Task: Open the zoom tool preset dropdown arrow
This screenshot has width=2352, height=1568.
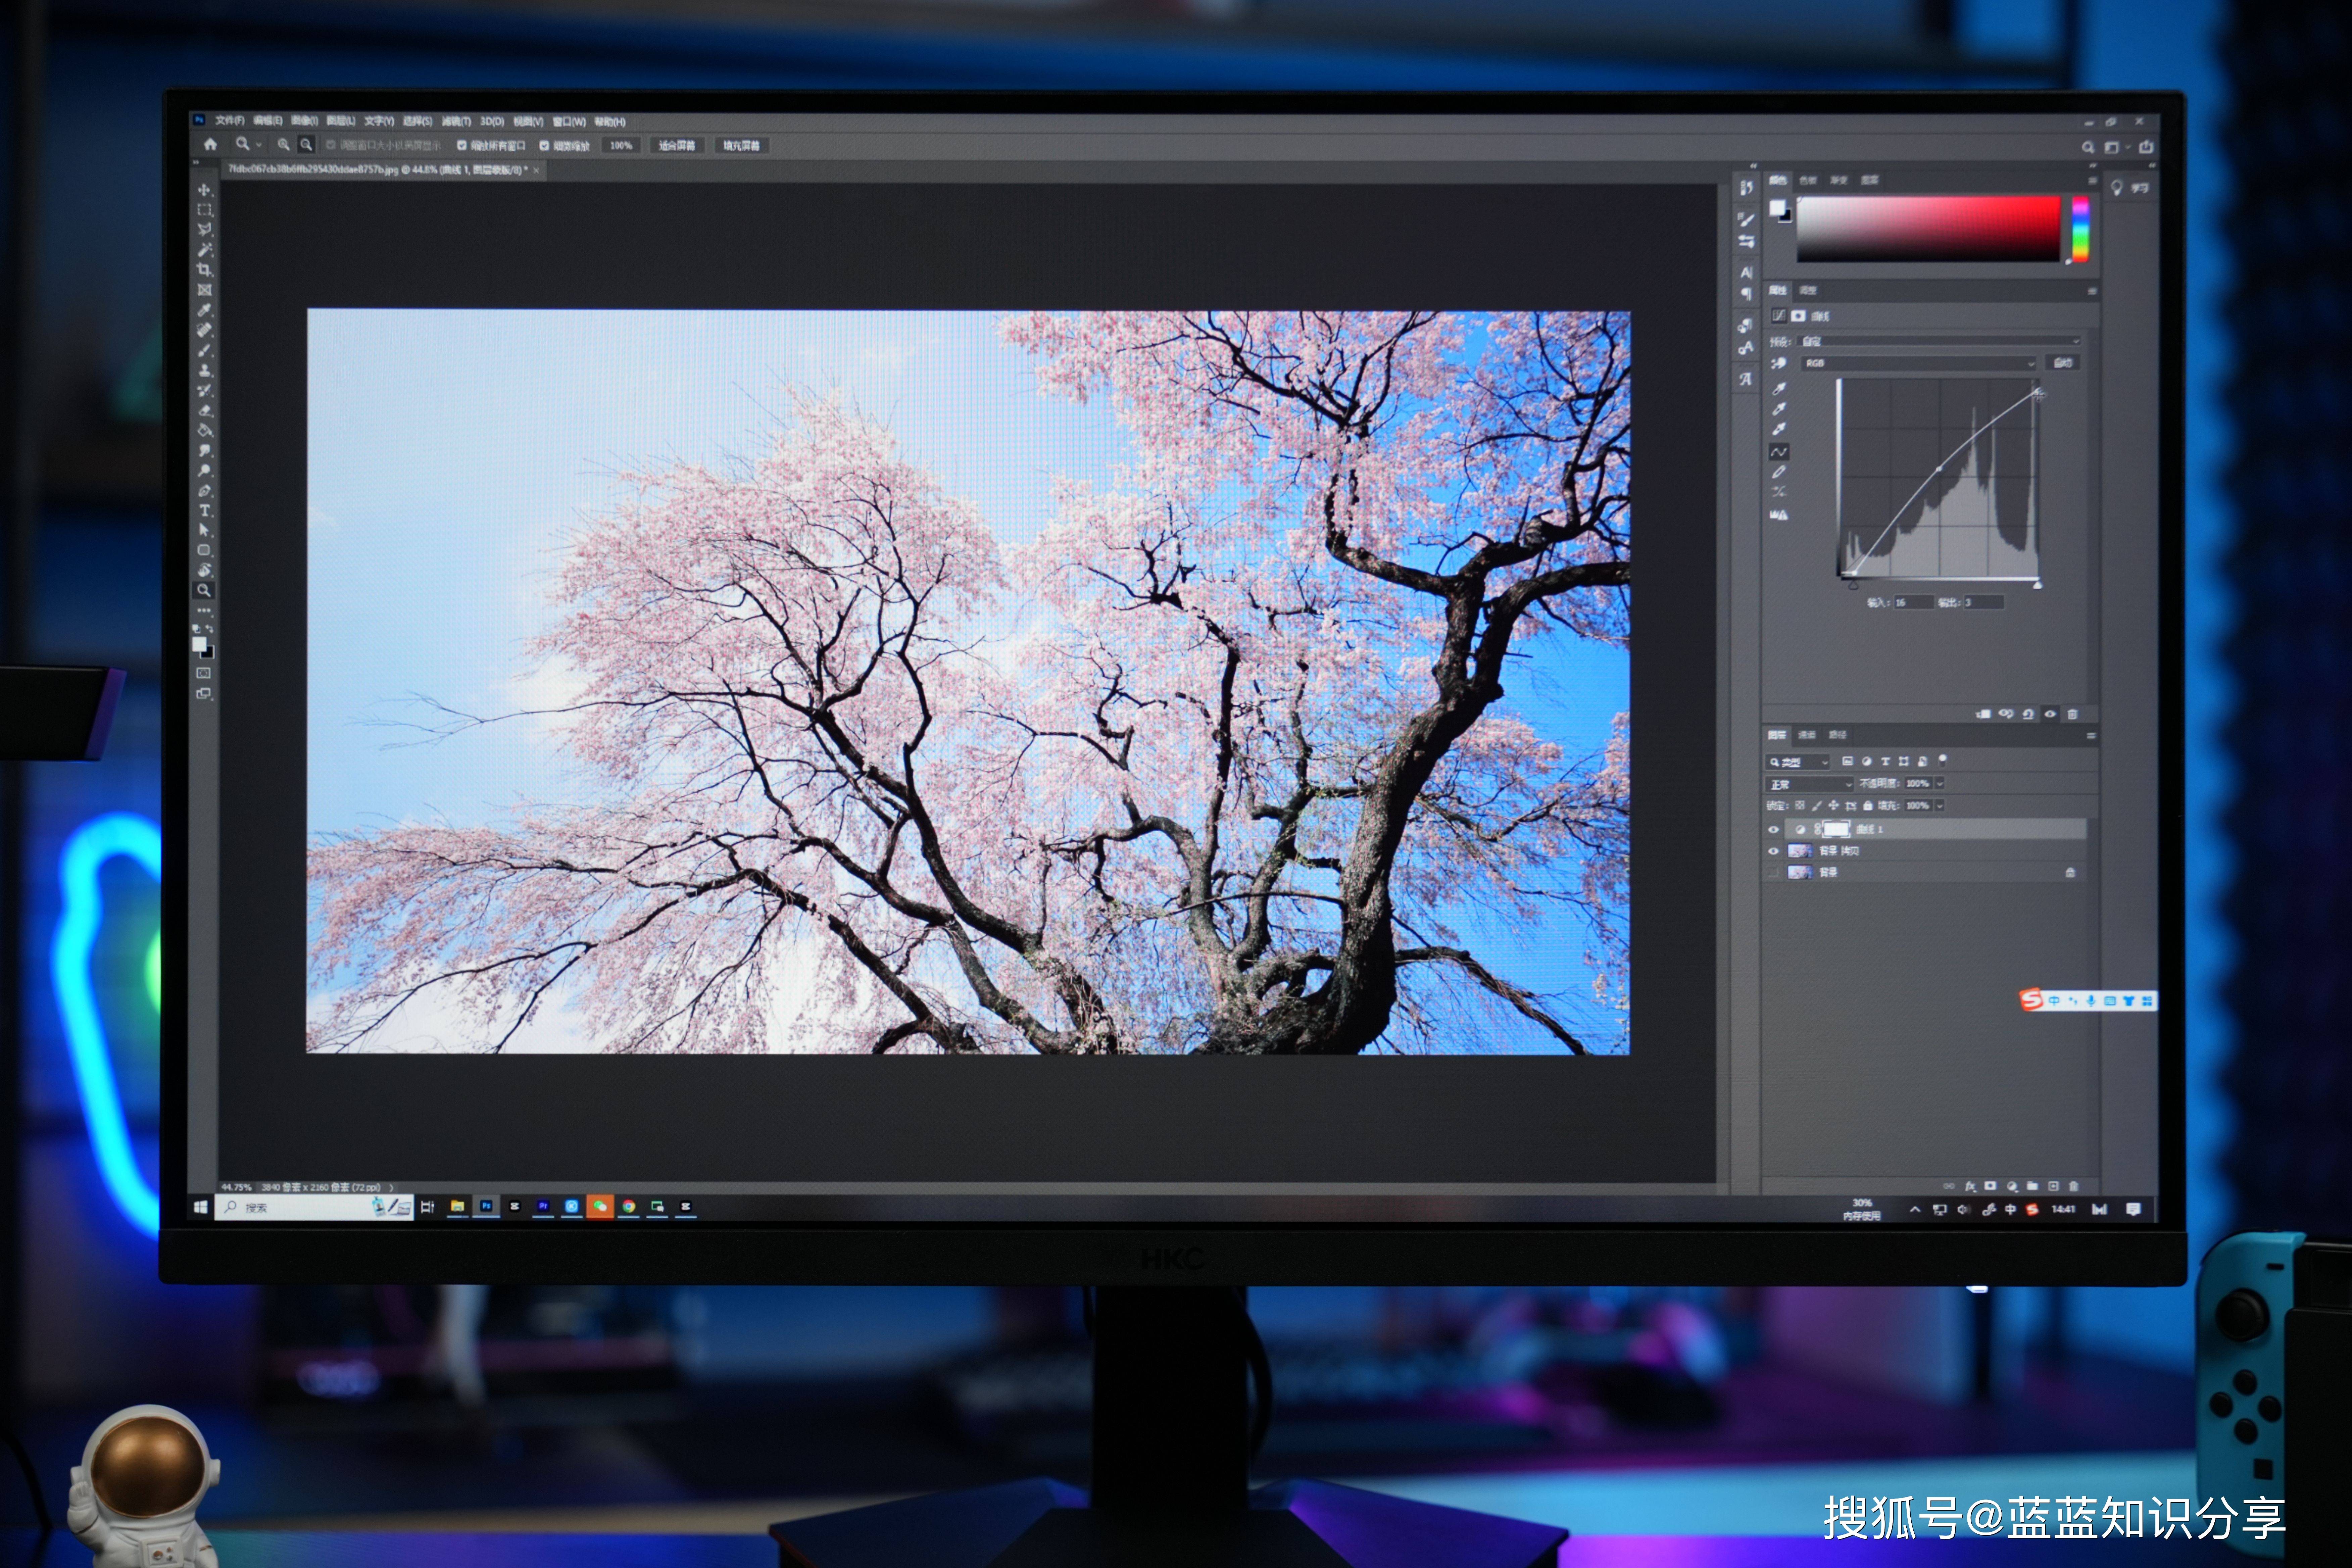Action: pos(259,145)
